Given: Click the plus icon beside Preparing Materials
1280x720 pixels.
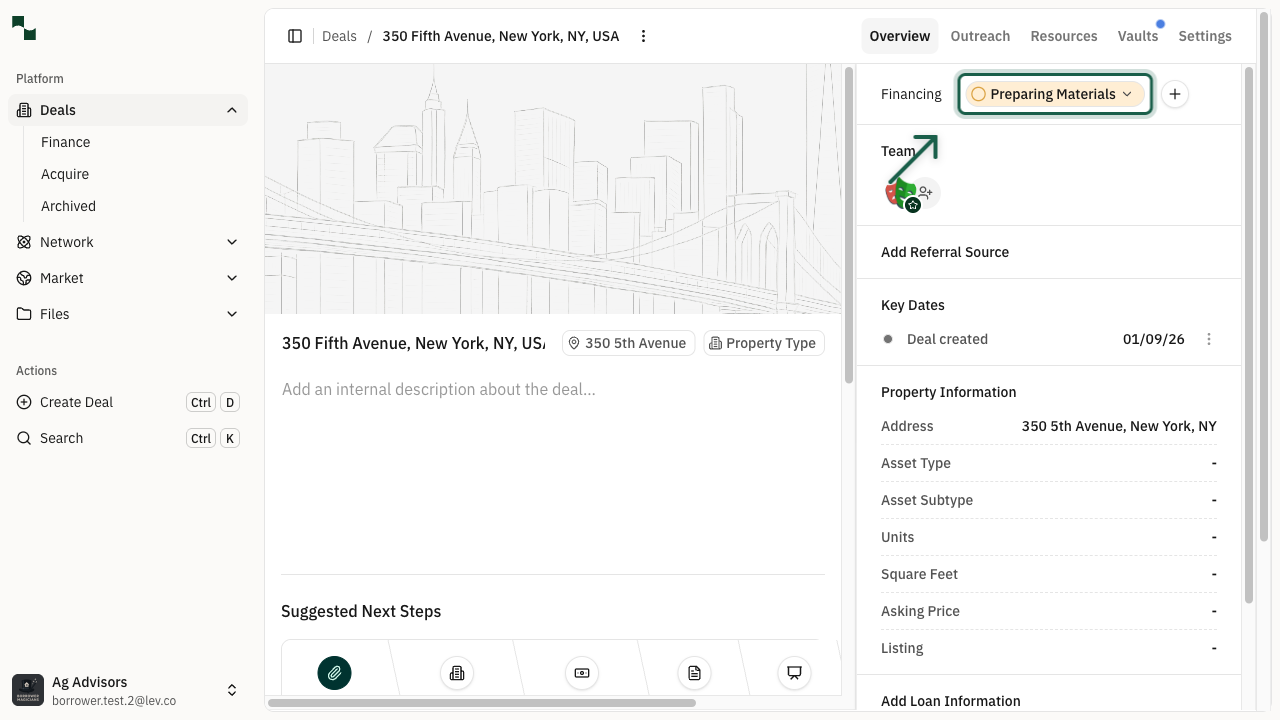Looking at the screenshot, I should [1175, 94].
